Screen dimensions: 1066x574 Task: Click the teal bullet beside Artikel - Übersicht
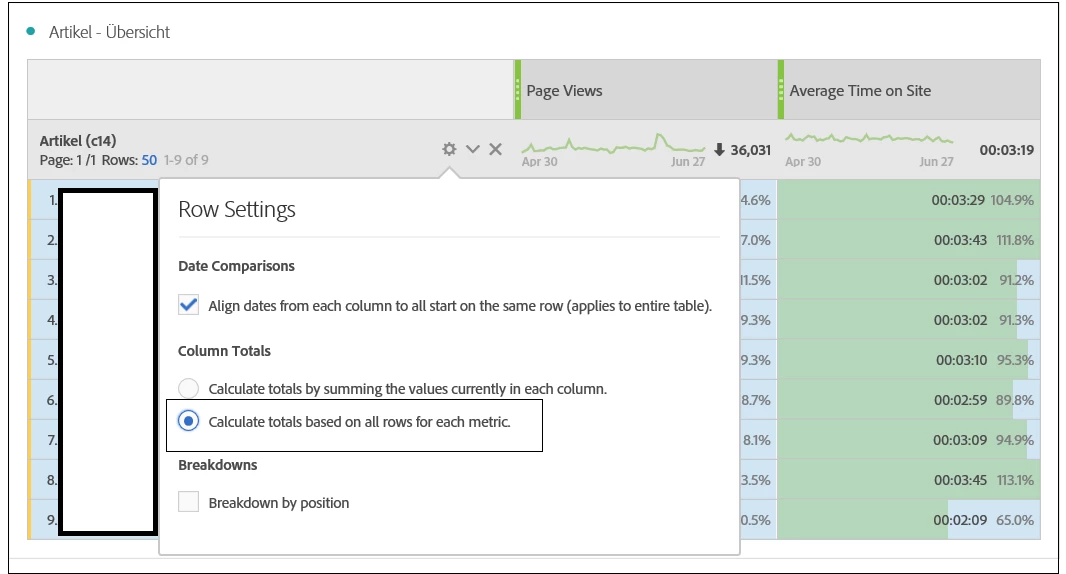pyautogui.click(x=32, y=32)
